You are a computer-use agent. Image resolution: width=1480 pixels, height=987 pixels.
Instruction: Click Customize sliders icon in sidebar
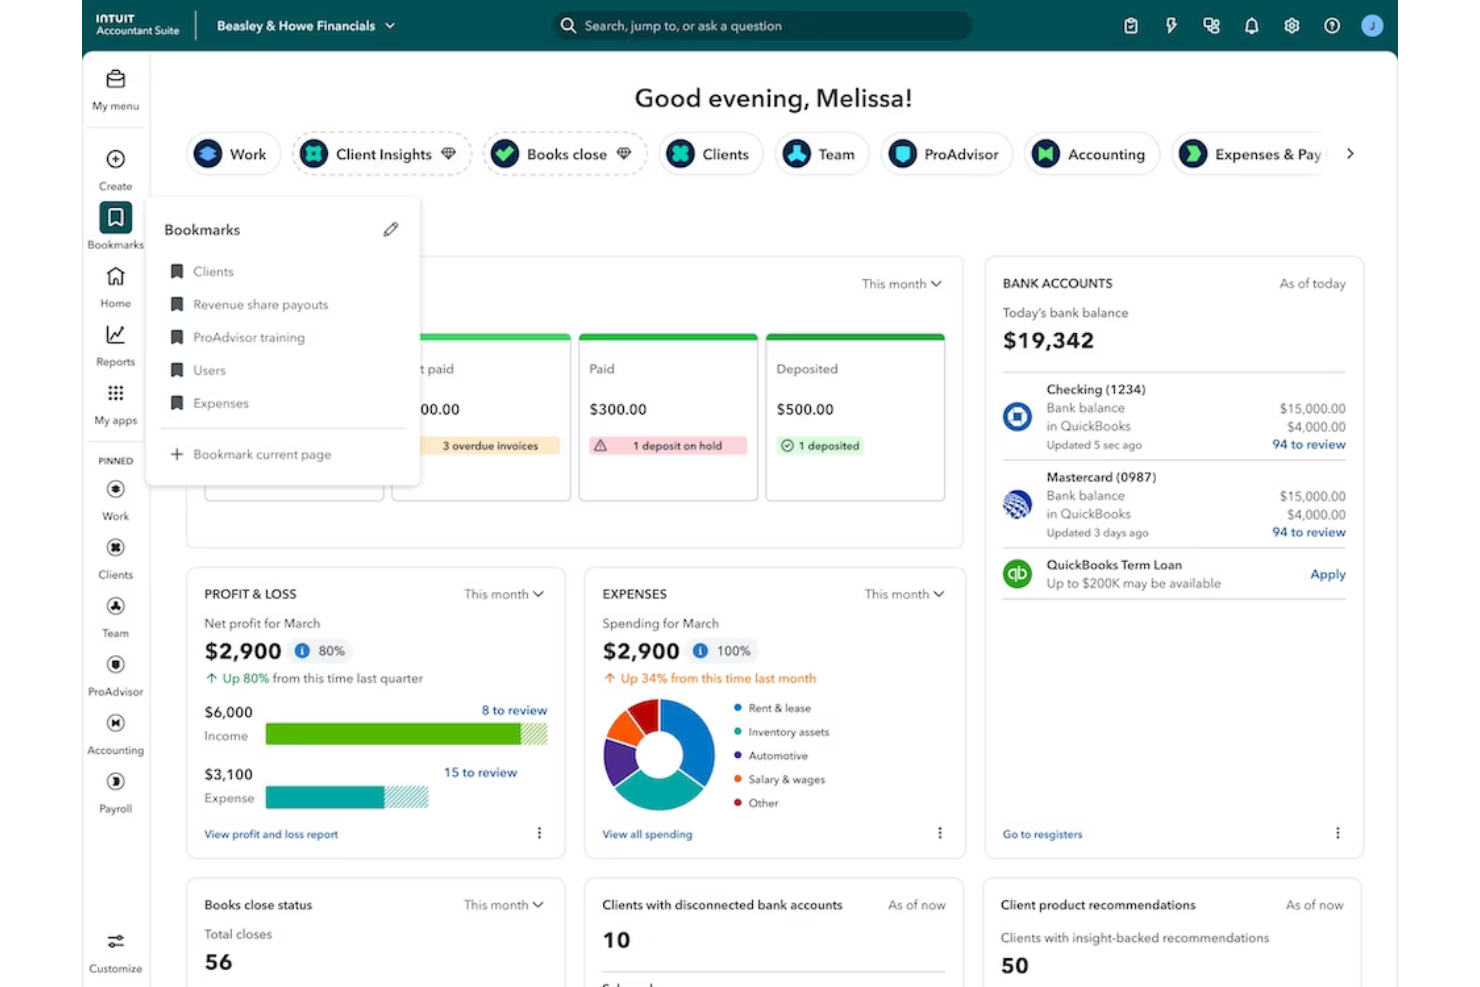point(116,941)
